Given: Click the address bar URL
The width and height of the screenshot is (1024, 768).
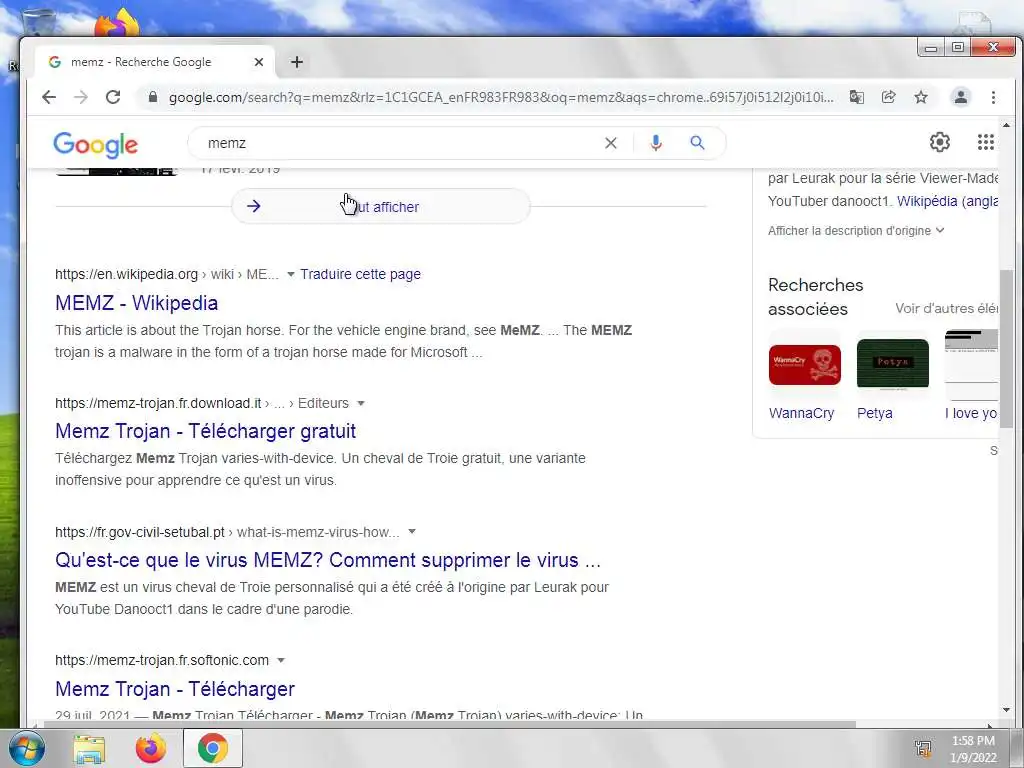Looking at the screenshot, I should 501,97.
